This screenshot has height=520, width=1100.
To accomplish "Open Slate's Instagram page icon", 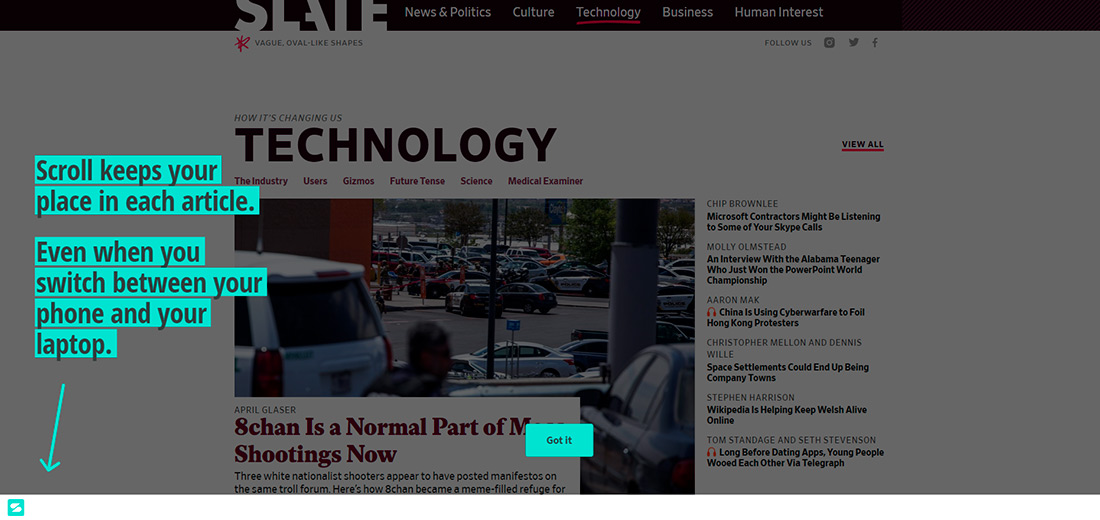I will tap(829, 43).
